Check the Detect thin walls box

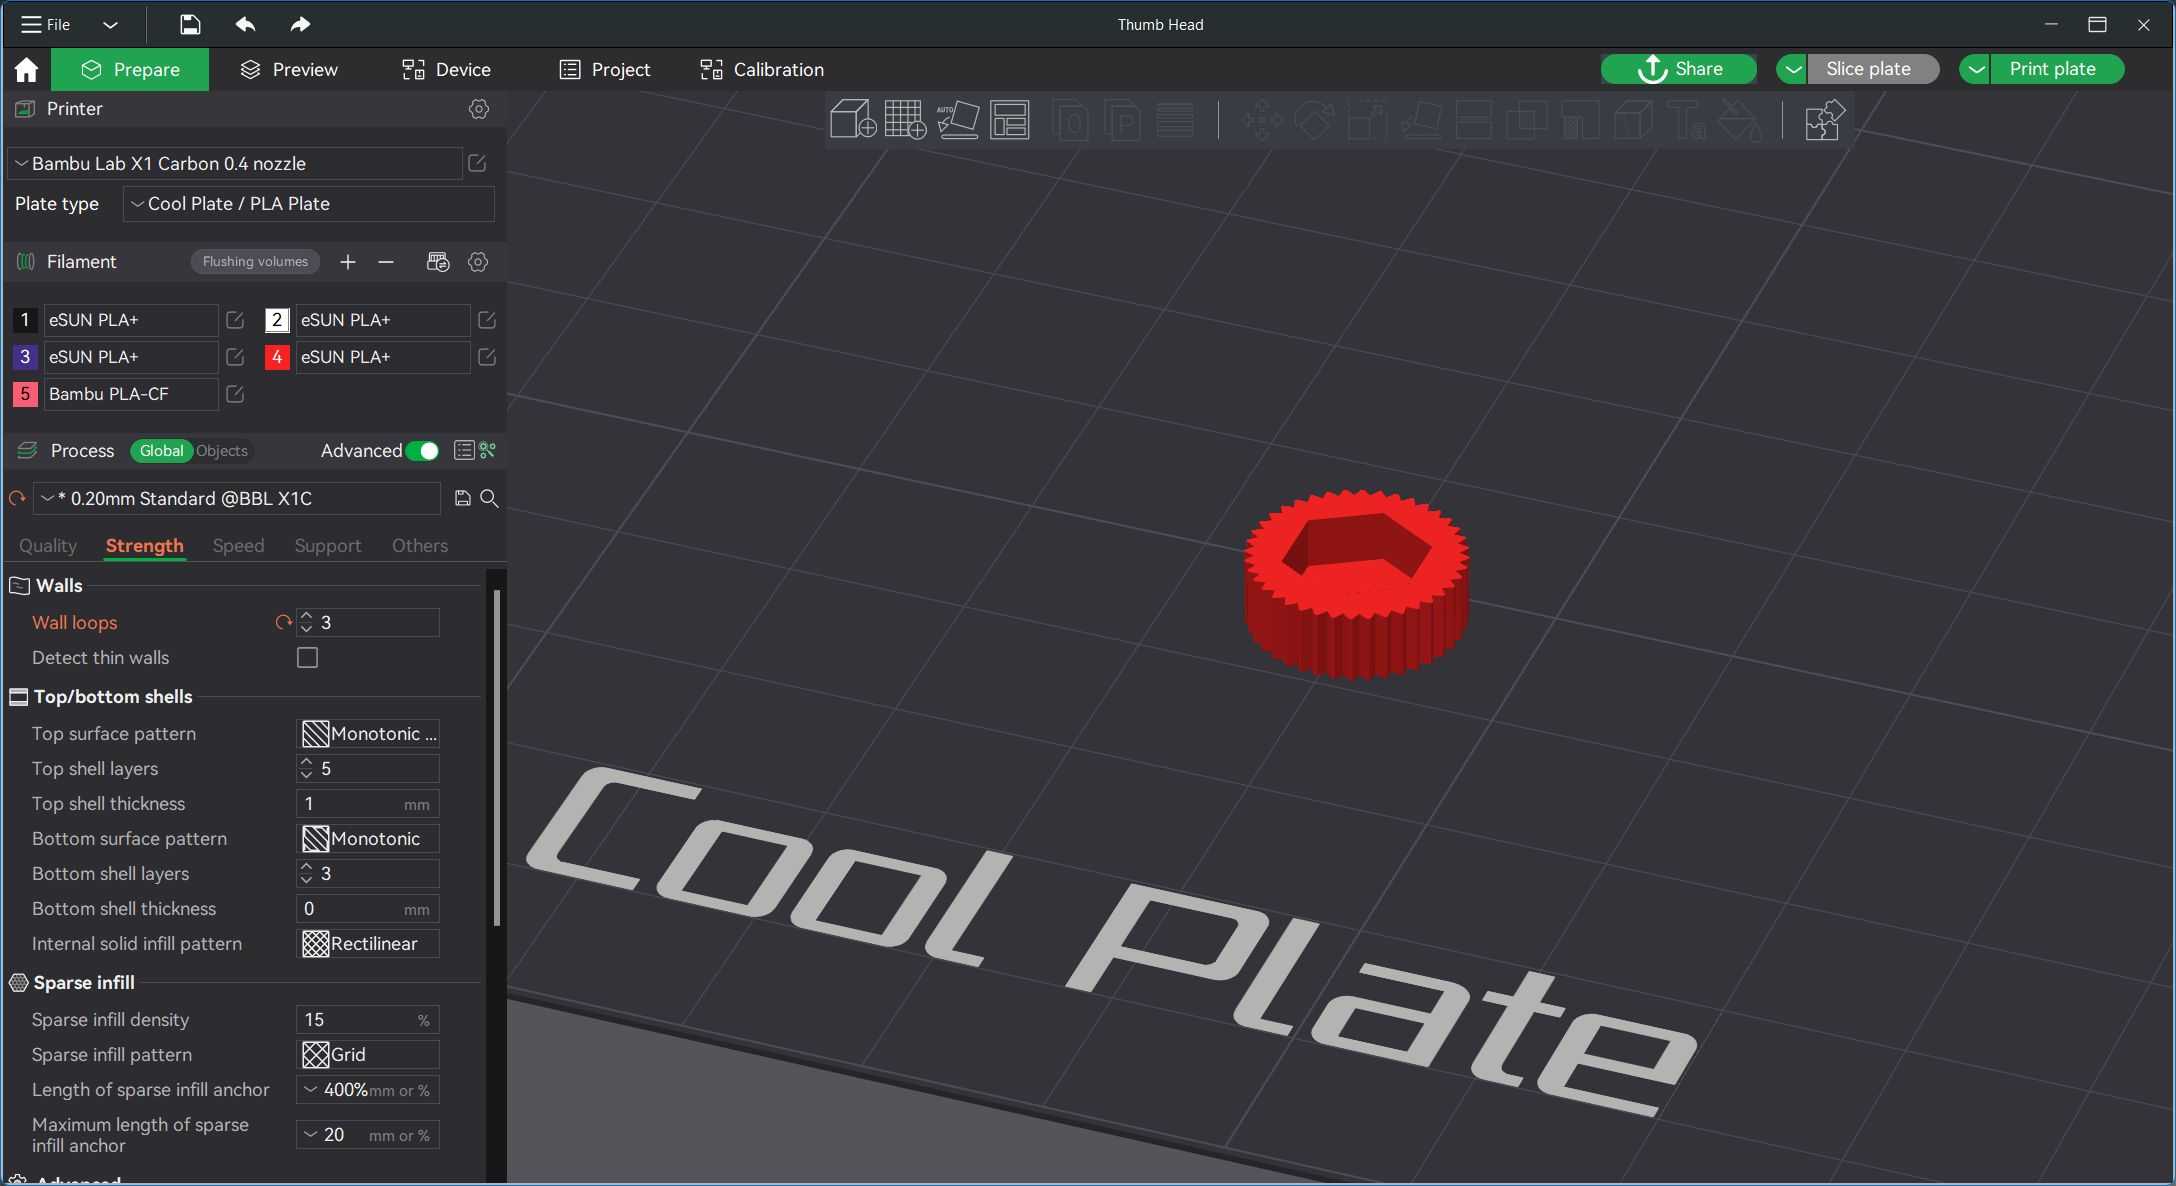pyautogui.click(x=307, y=658)
